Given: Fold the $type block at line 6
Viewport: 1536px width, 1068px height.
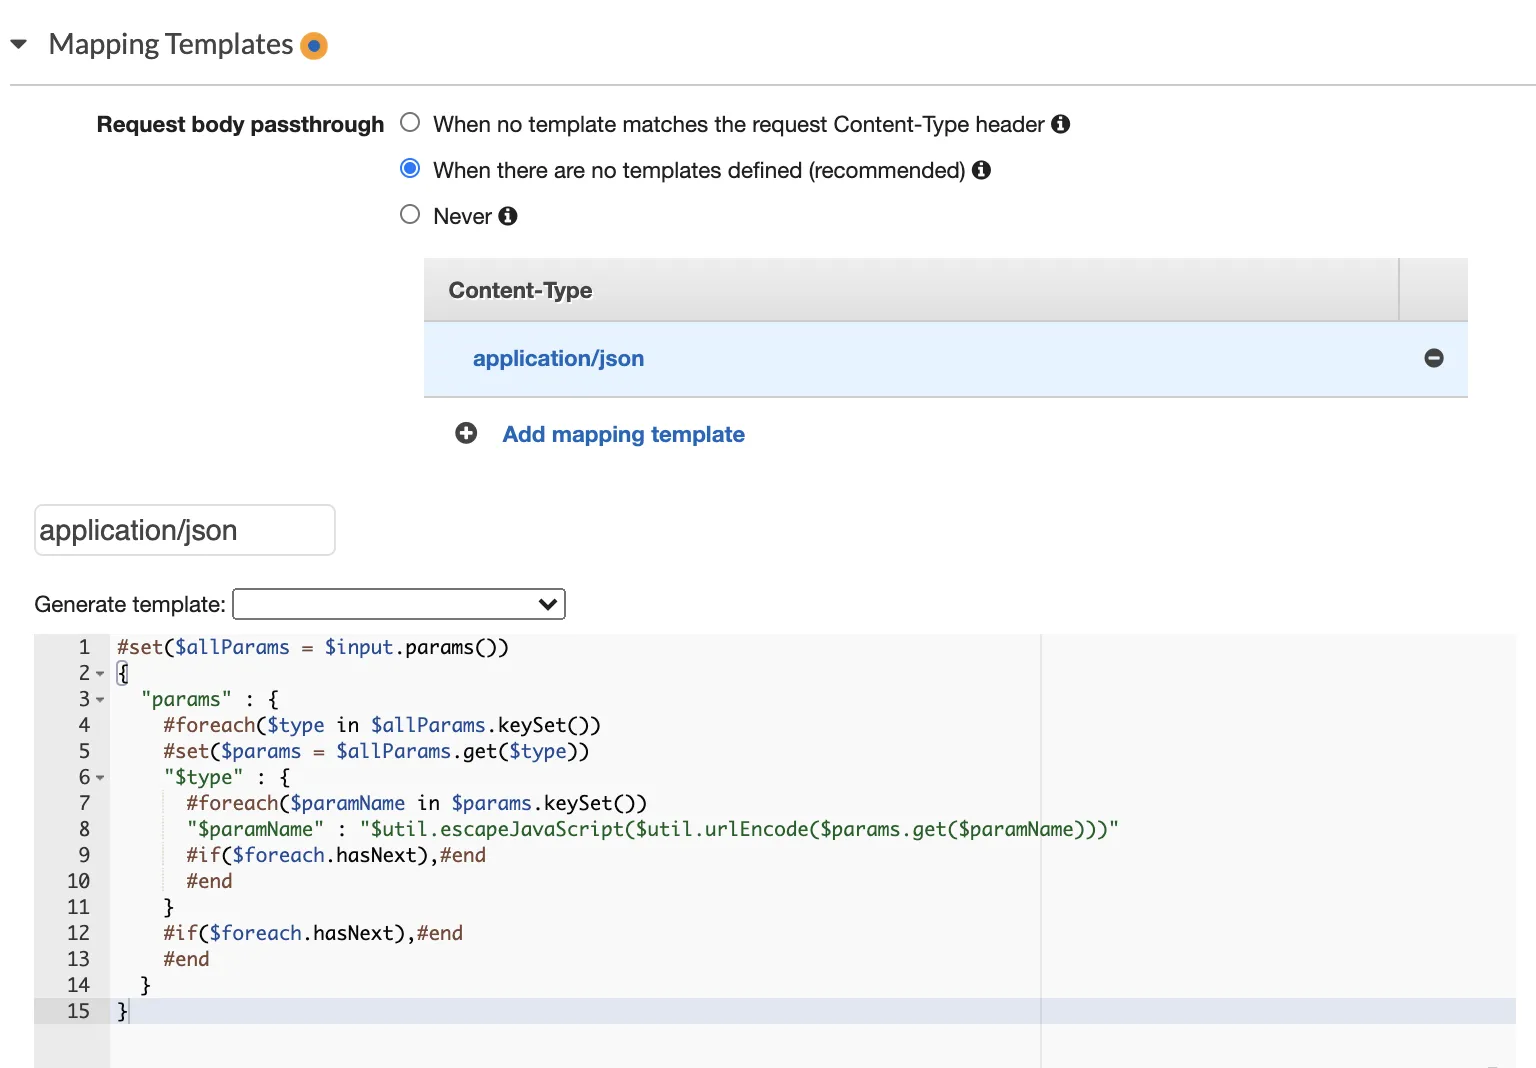Looking at the screenshot, I should click(x=100, y=778).
